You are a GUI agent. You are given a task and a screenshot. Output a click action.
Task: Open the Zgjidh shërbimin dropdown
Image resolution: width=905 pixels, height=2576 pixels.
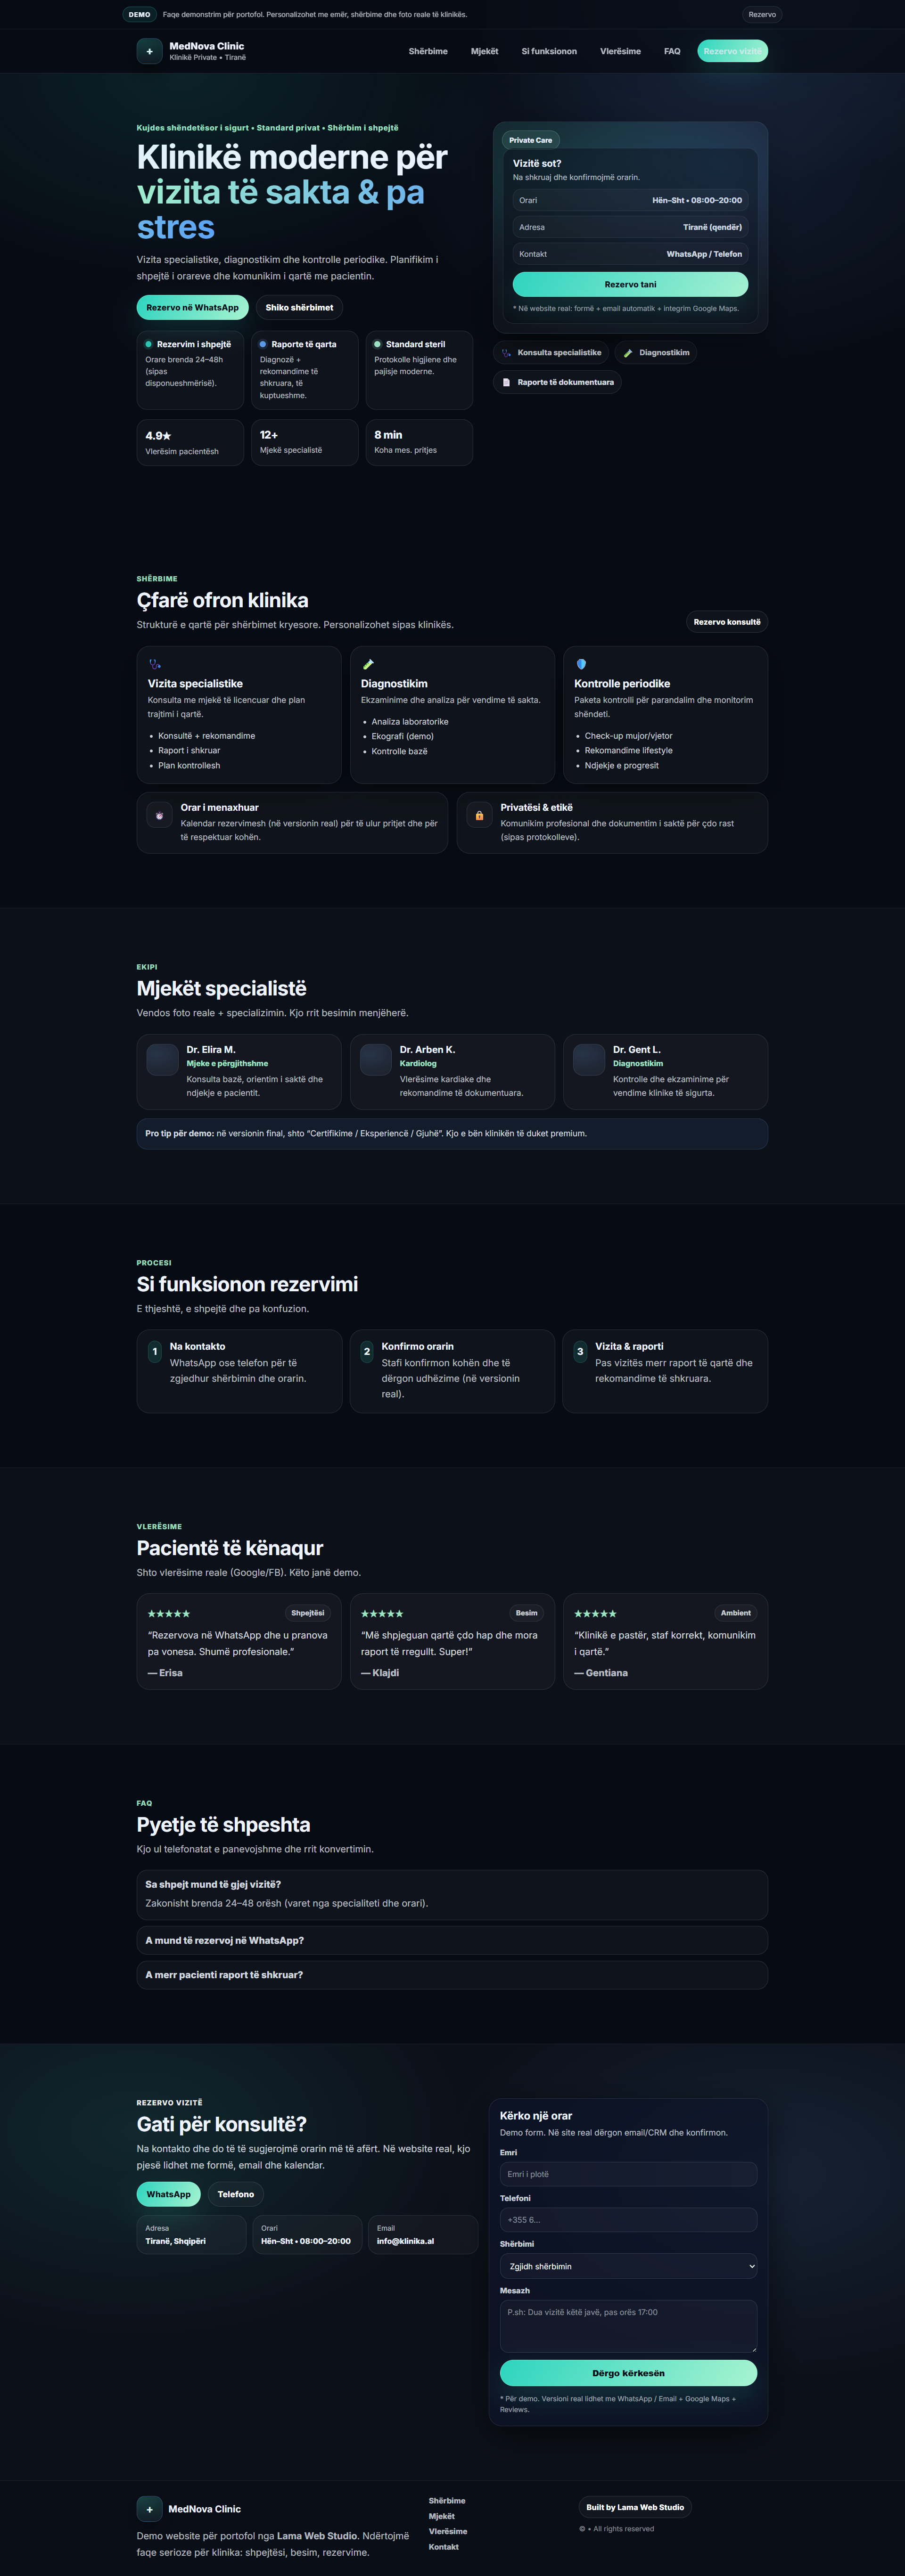[628, 2266]
